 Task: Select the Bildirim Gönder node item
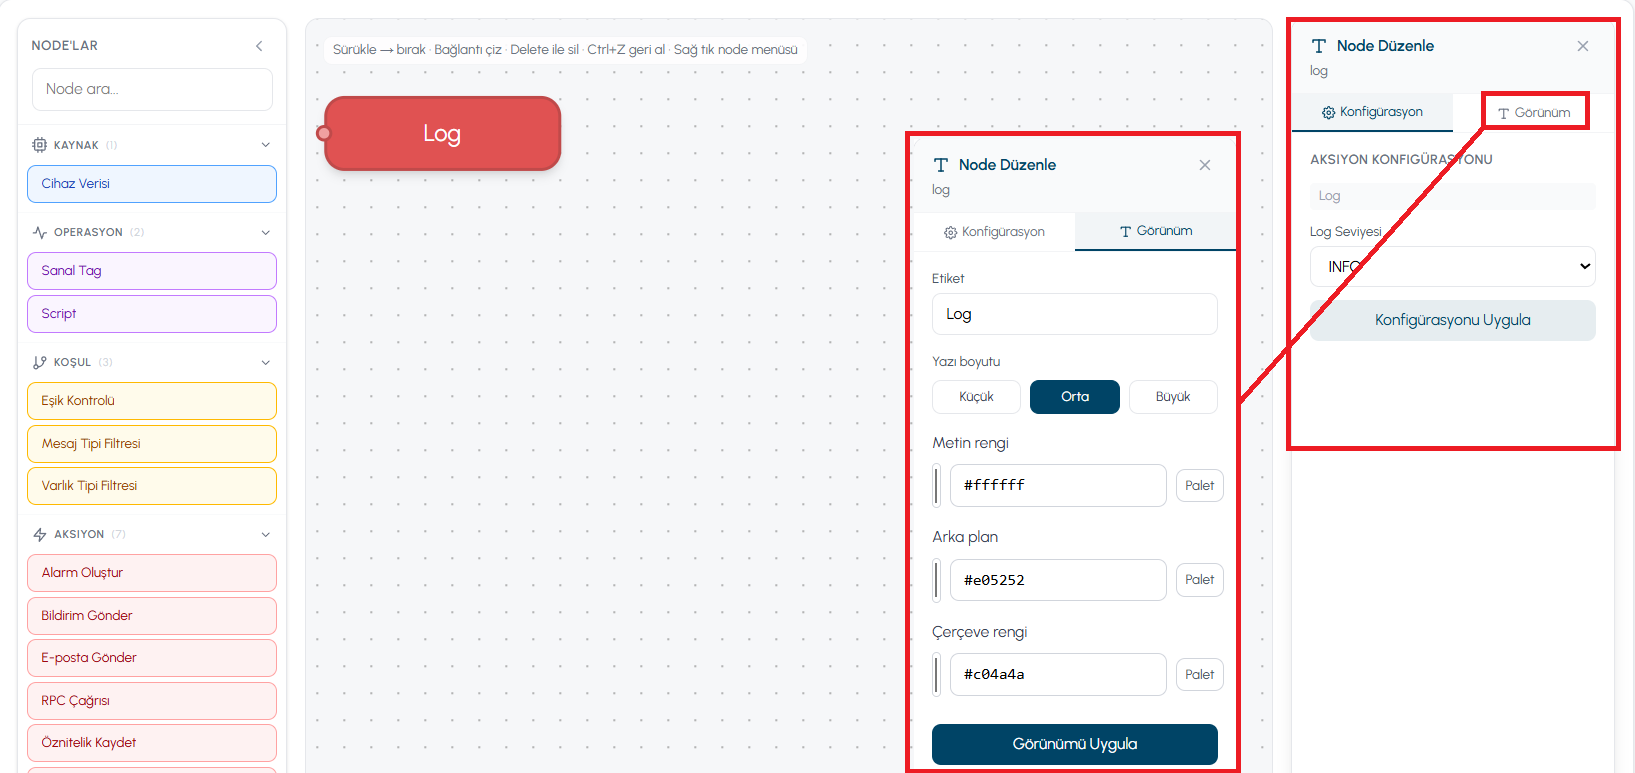[x=152, y=616]
